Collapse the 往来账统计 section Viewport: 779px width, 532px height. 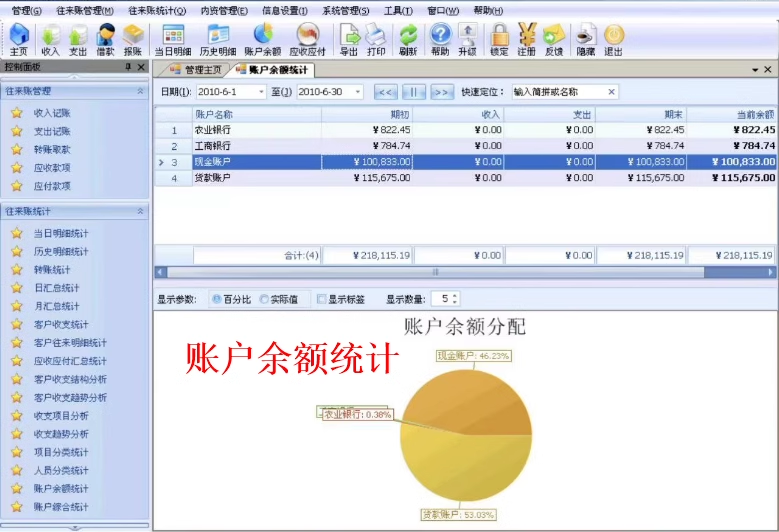pos(140,211)
